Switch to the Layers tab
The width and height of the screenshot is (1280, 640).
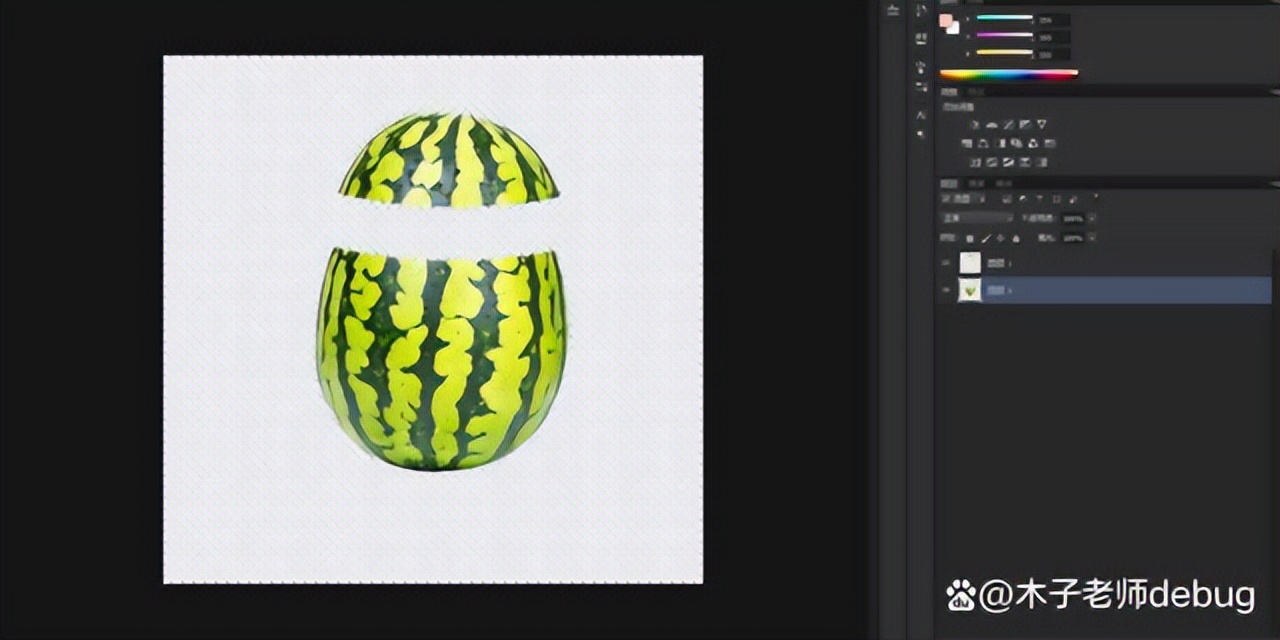(x=949, y=184)
